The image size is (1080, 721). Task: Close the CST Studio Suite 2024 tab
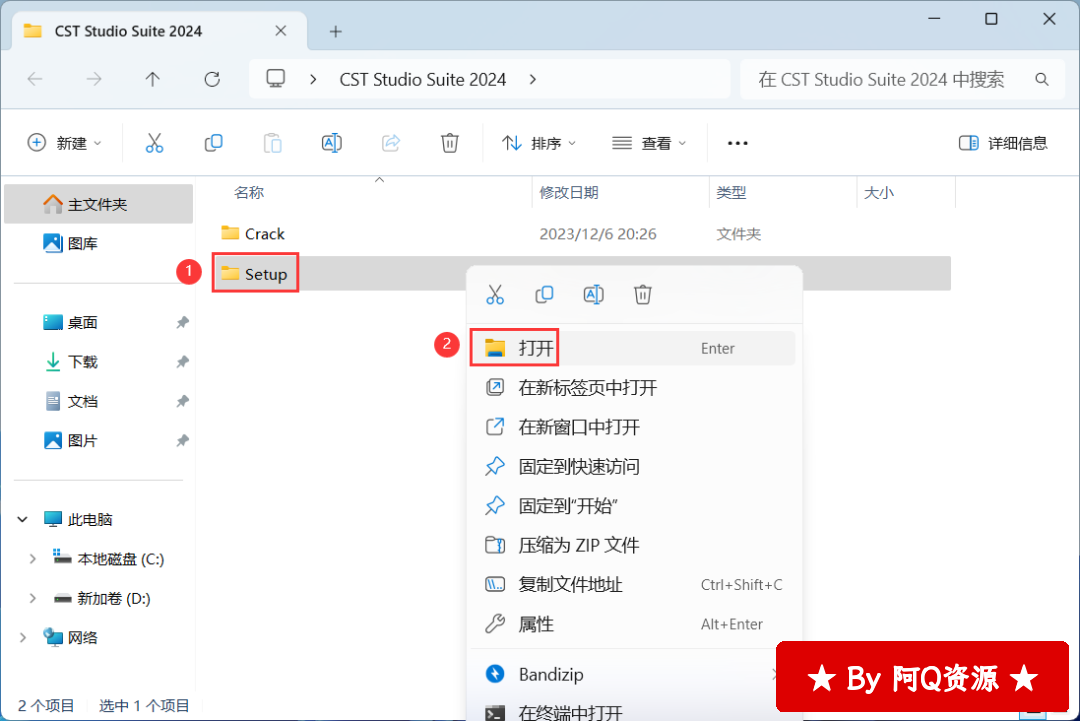(280, 31)
